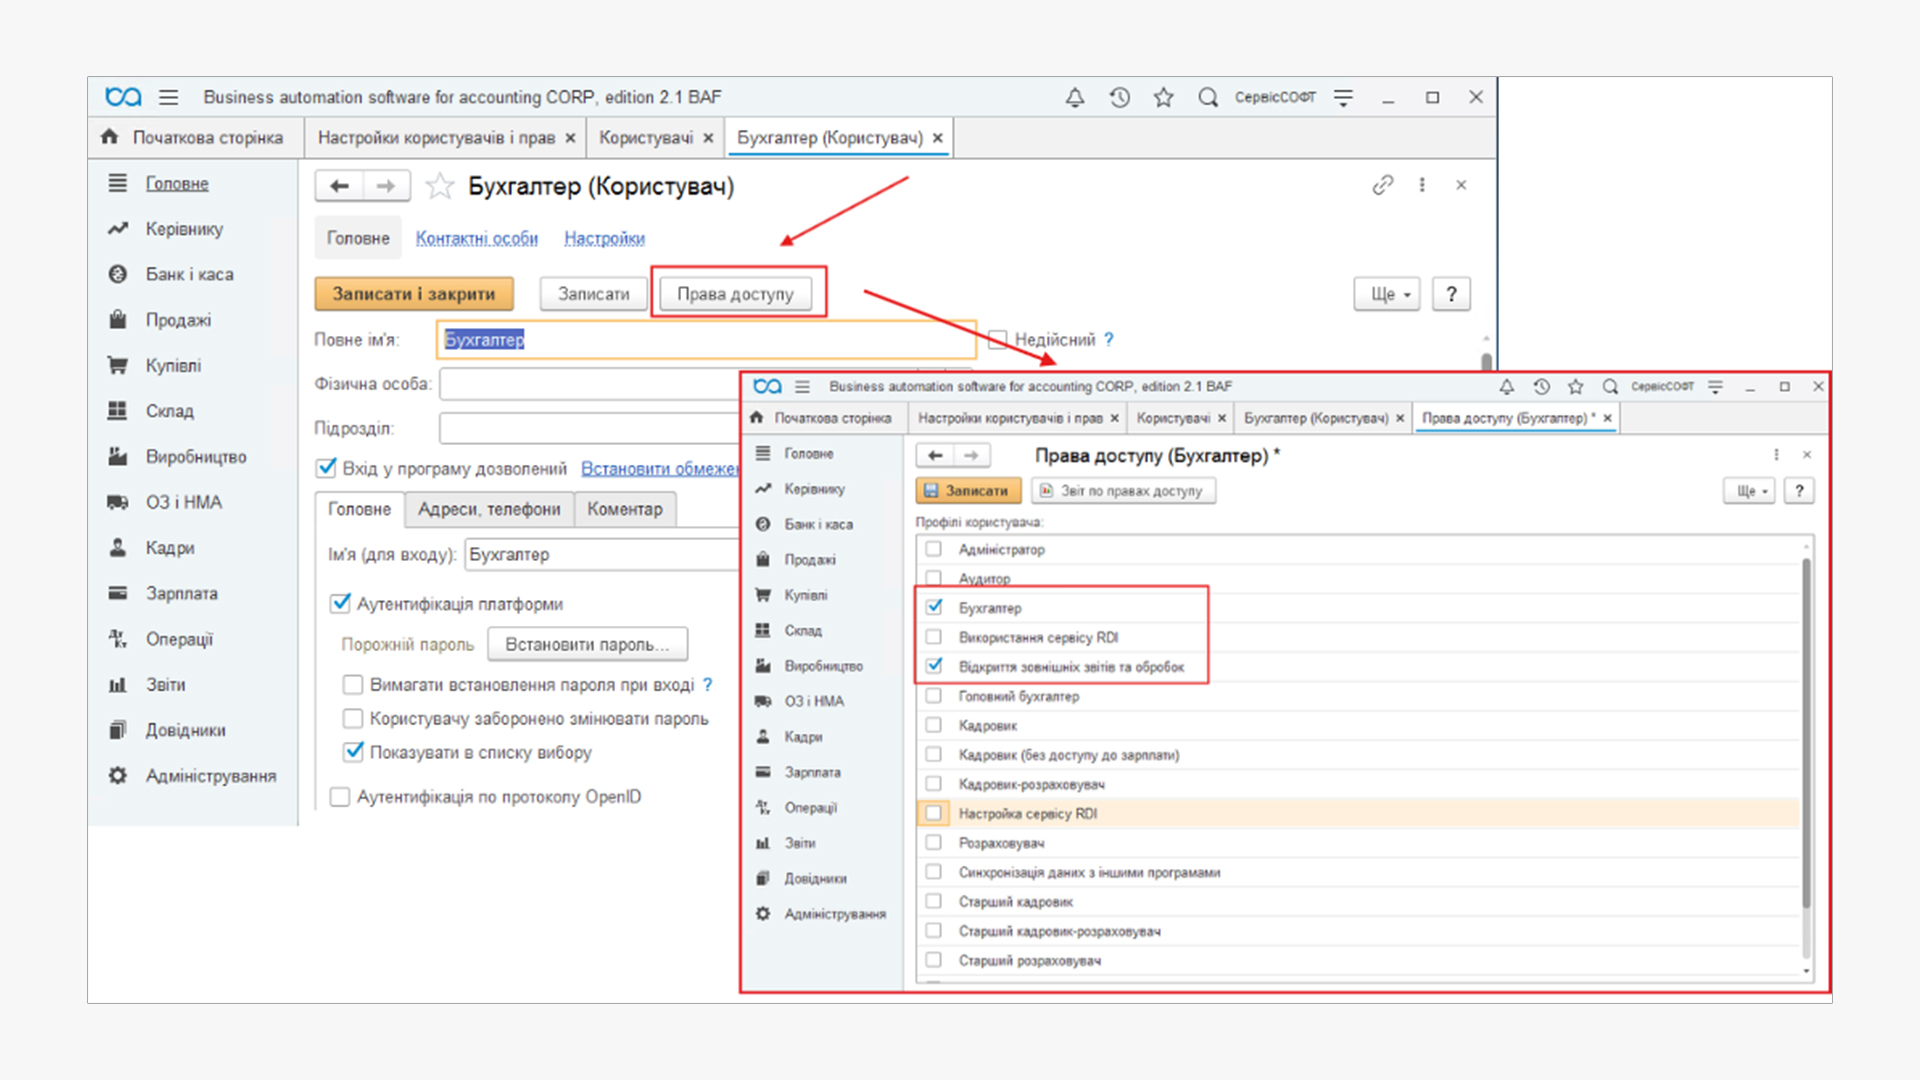Open favorites star in the Права доступу window
Image resolution: width=1920 pixels, height=1080 pixels.
pos(1576,386)
